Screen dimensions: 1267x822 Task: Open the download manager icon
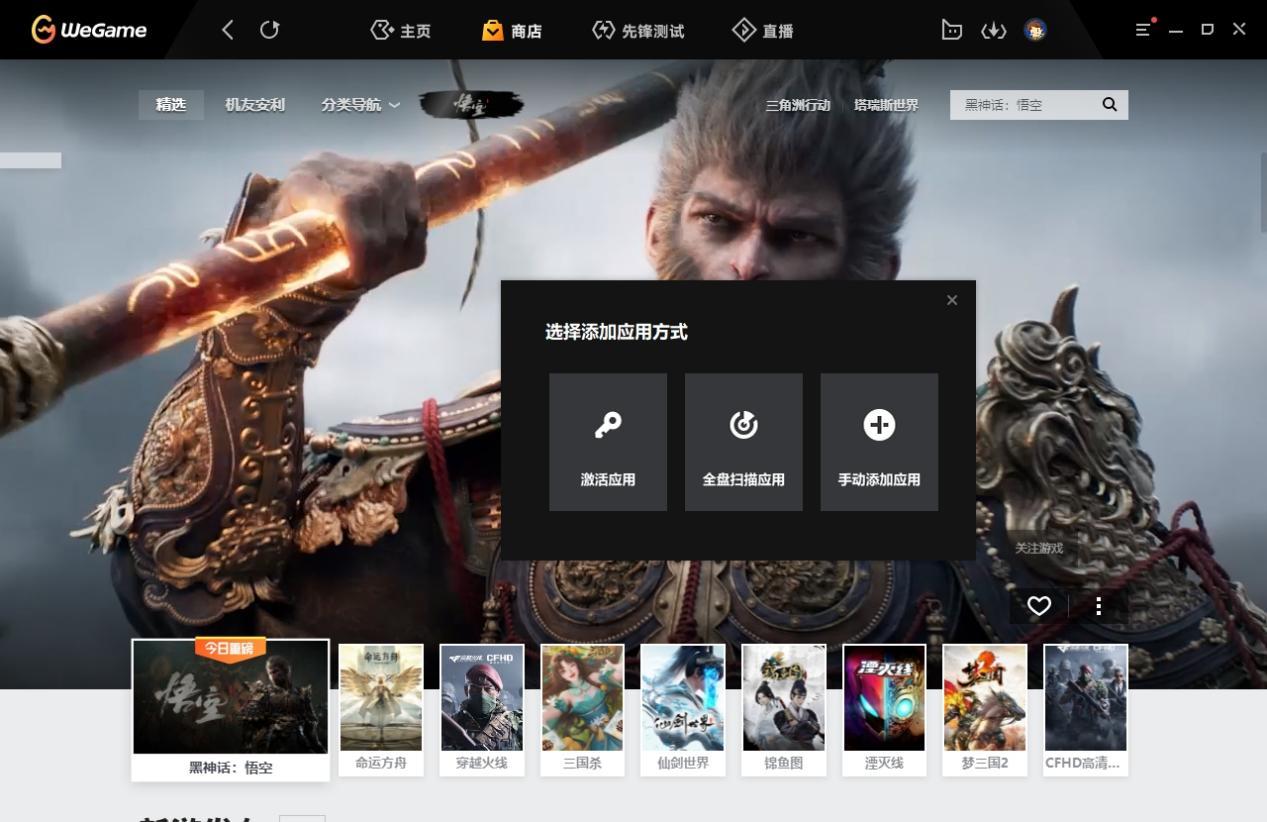(x=992, y=30)
